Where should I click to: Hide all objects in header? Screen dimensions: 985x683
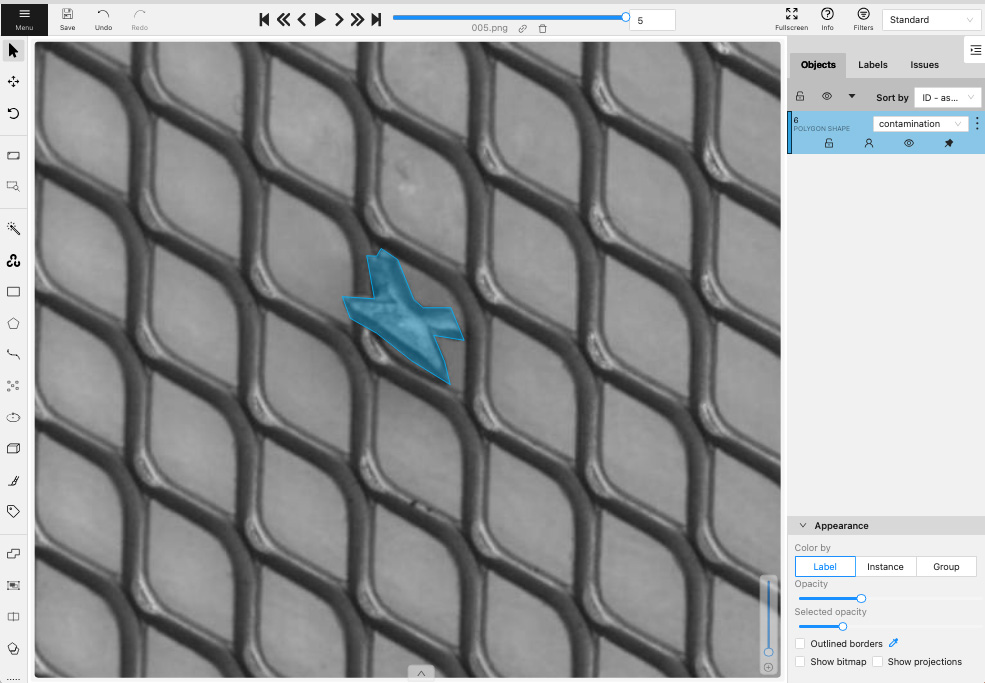(x=827, y=96)
